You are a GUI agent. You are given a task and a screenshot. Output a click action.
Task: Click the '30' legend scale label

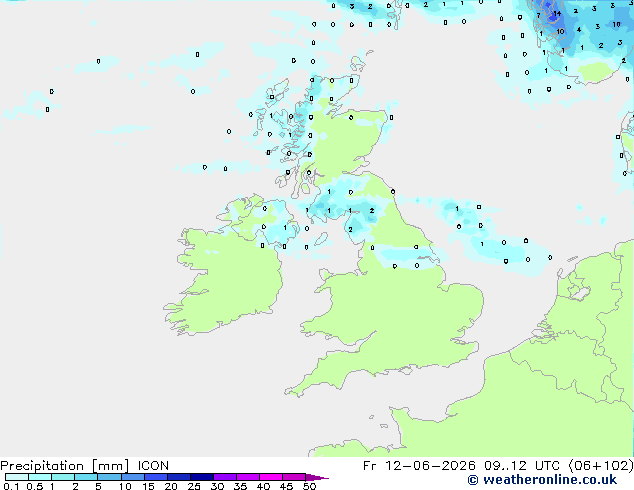(x=217, y=486)
